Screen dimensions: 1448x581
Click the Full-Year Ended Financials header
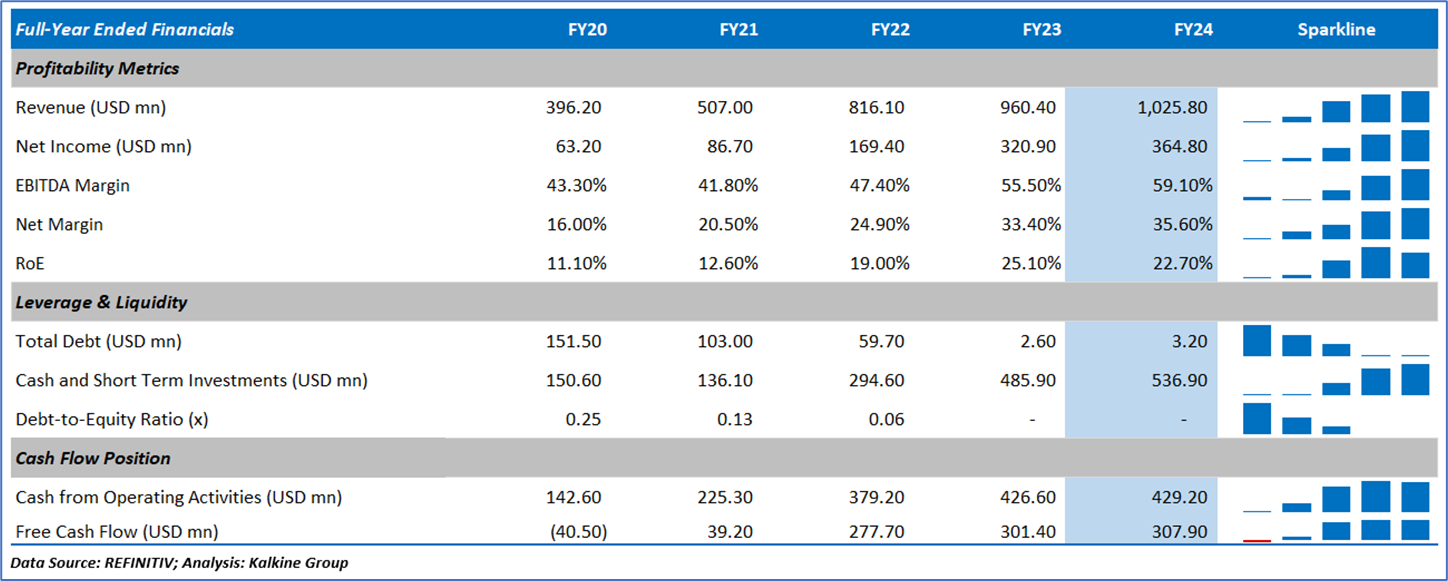(x=125, y=29)
